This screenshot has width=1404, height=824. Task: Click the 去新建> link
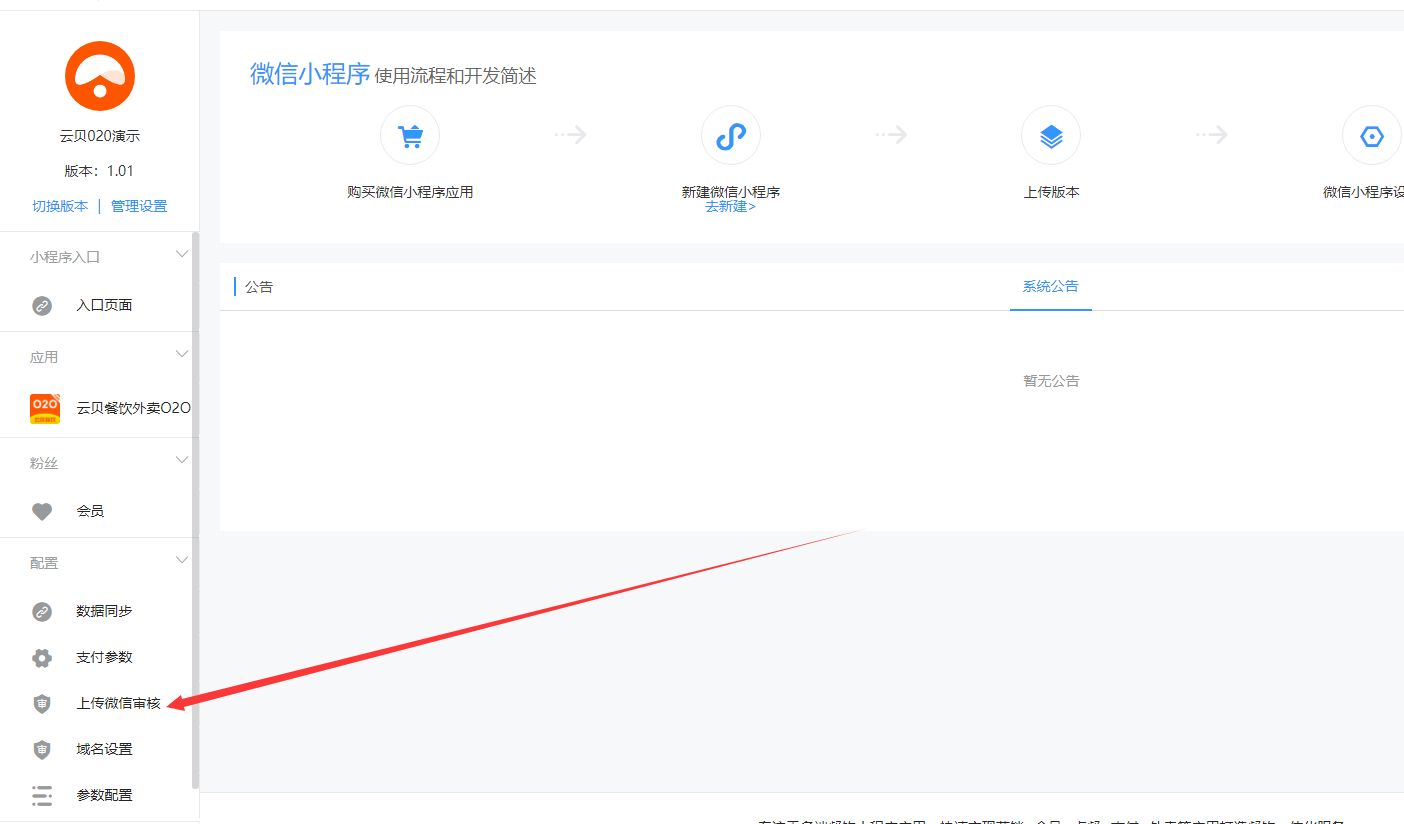pos(730,207)
